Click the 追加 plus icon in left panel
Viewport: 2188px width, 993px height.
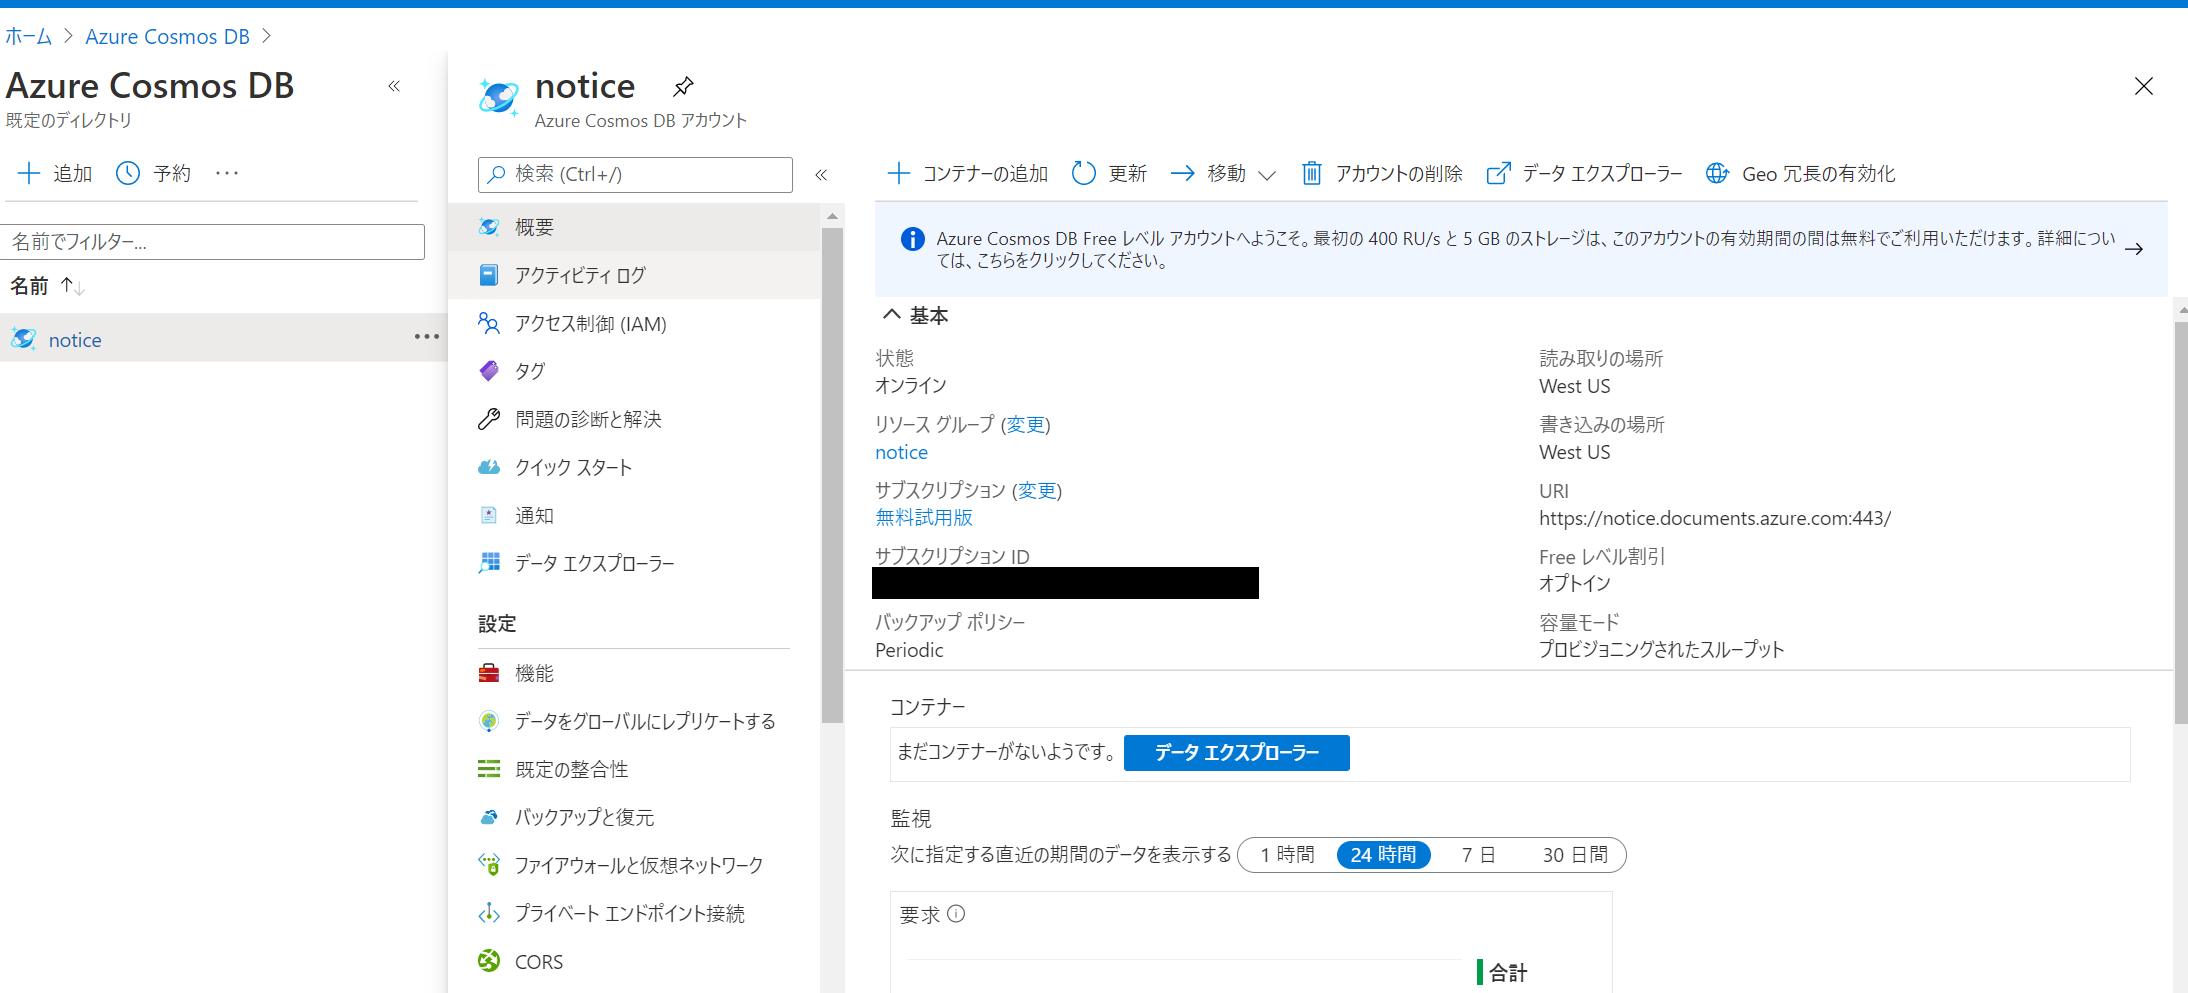click(x=29, y=173)
